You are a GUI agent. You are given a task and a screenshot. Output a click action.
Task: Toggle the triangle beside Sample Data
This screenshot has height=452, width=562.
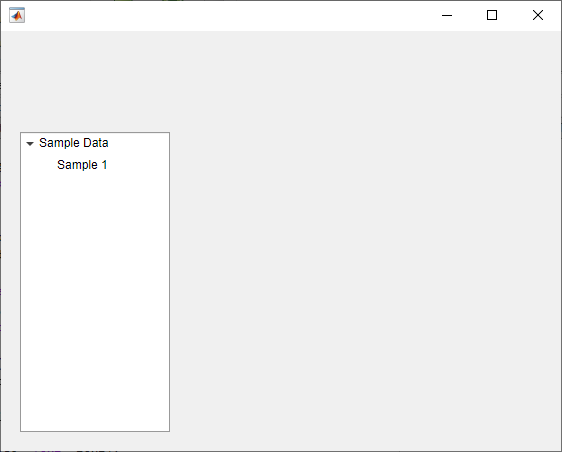tap(30, 144)
